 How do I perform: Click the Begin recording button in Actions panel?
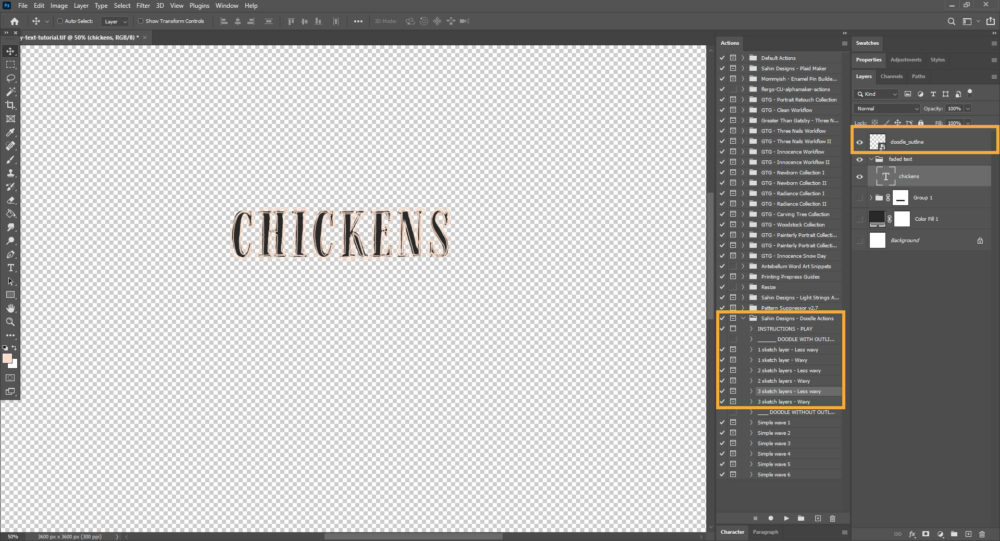(x=770, y=518)
